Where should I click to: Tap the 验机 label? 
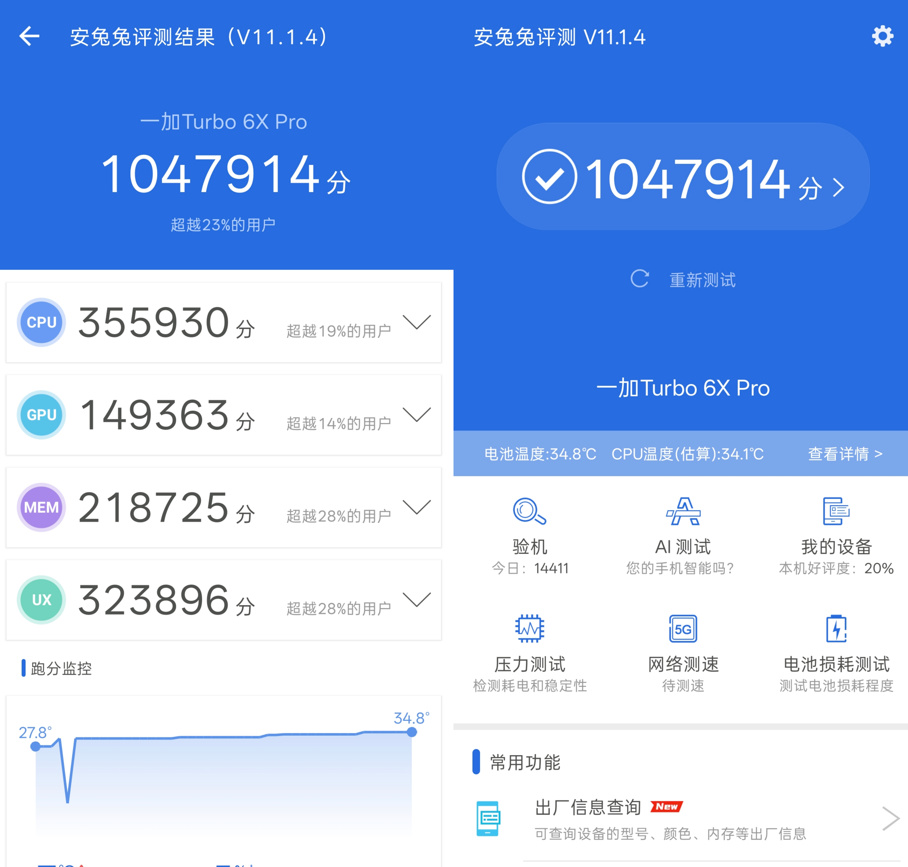click(529, 546)
